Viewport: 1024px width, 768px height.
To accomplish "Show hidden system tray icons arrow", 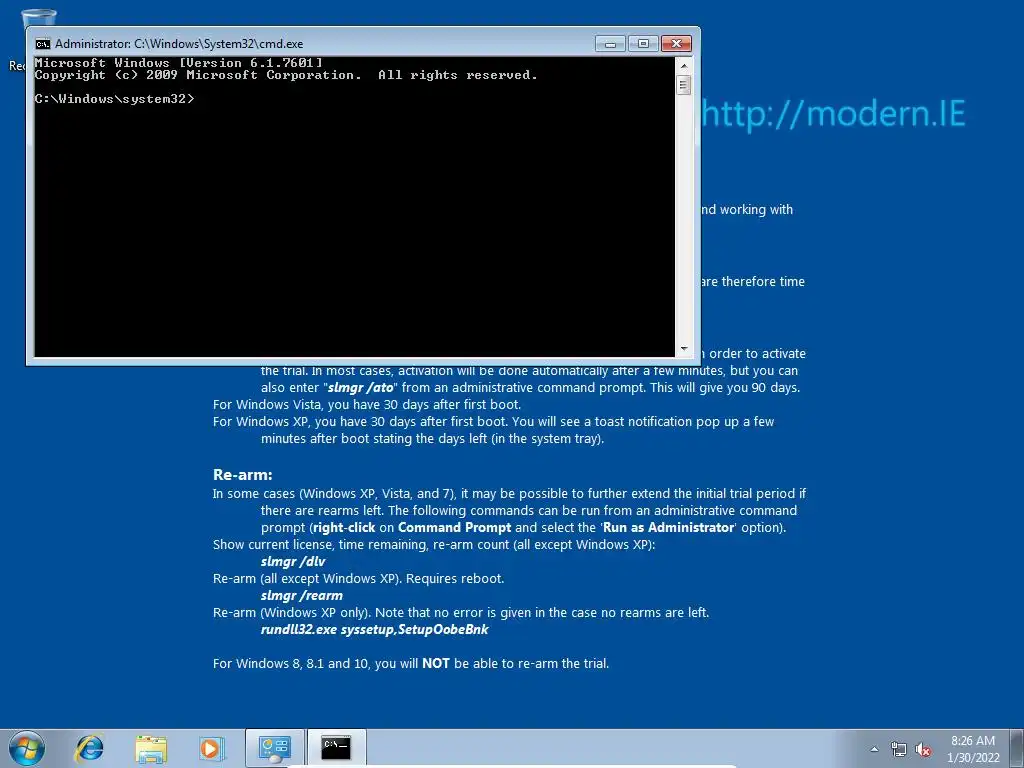I will pyautogui.click(x=874, y=749).
